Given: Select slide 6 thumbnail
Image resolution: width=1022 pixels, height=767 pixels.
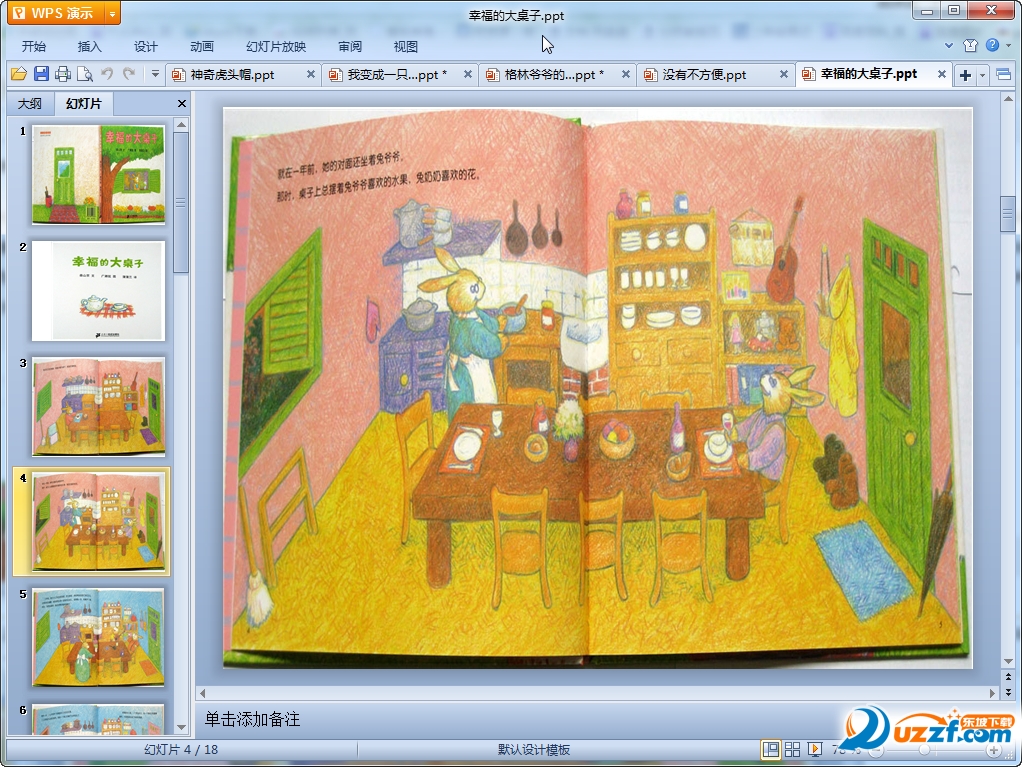Looking at the screenshot, I should point(98,719).
